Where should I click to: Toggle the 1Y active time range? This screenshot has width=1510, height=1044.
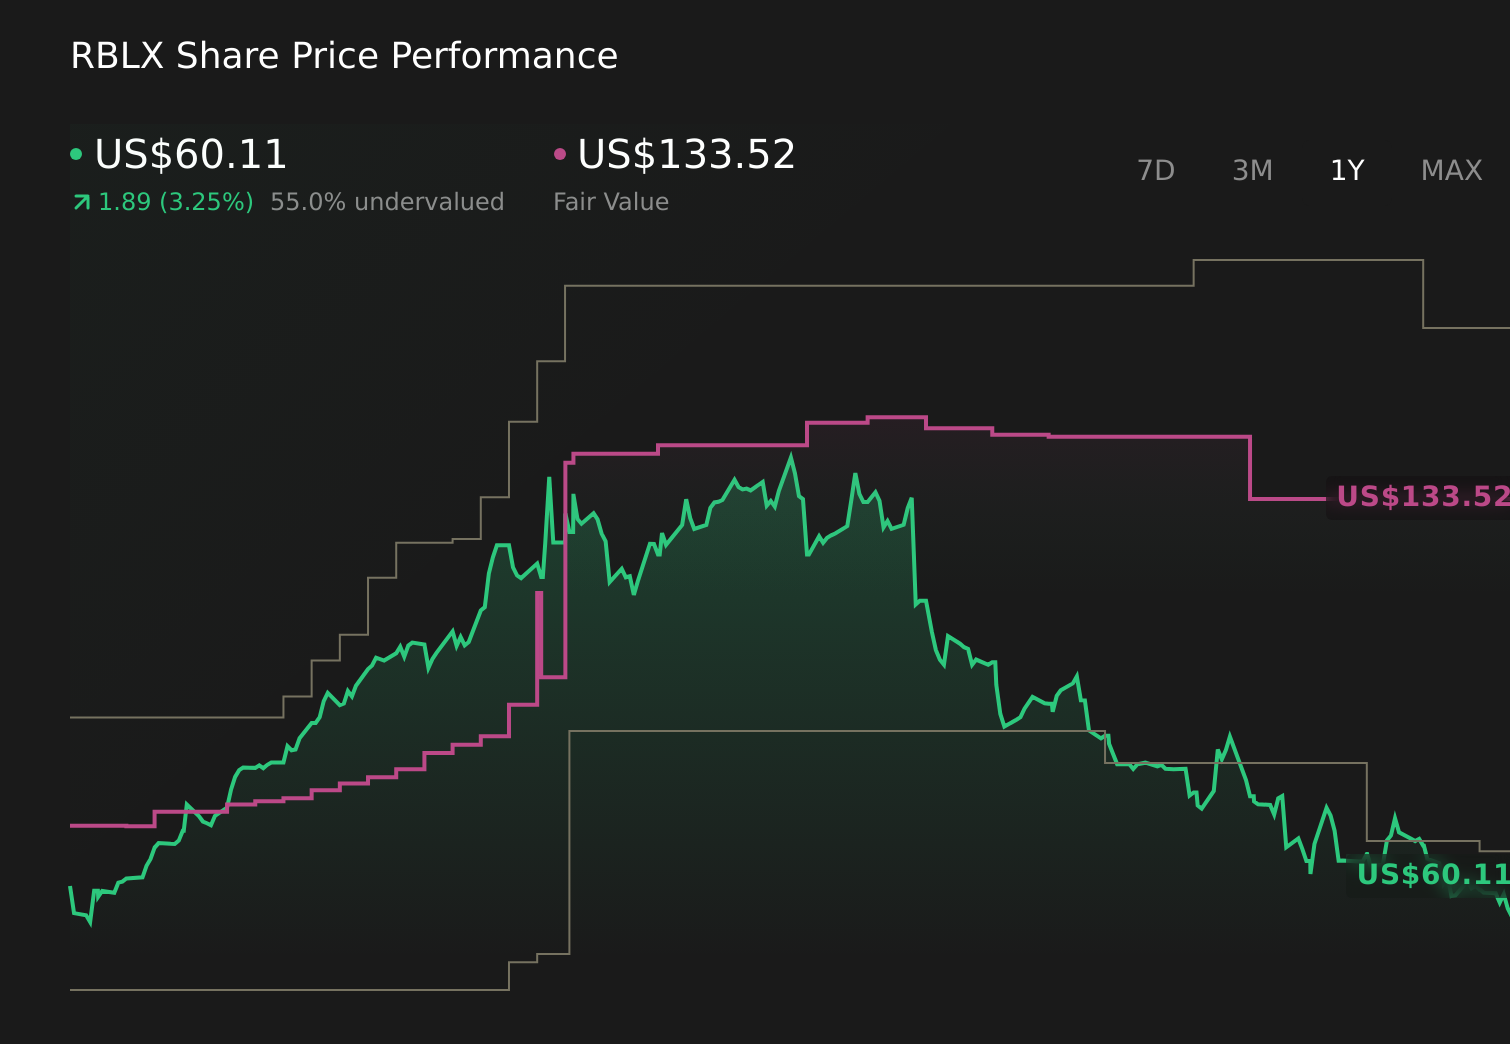pos(1346,171)
